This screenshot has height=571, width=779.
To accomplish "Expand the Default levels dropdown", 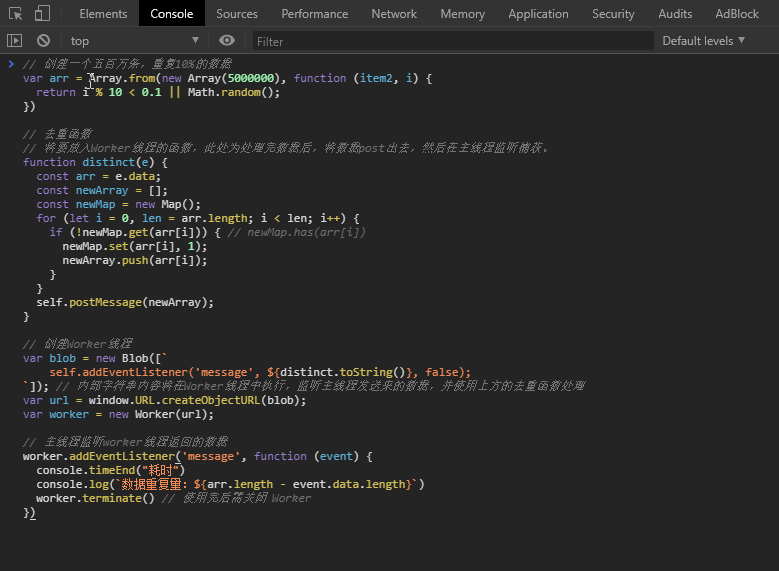I will (x=704, y=41).
